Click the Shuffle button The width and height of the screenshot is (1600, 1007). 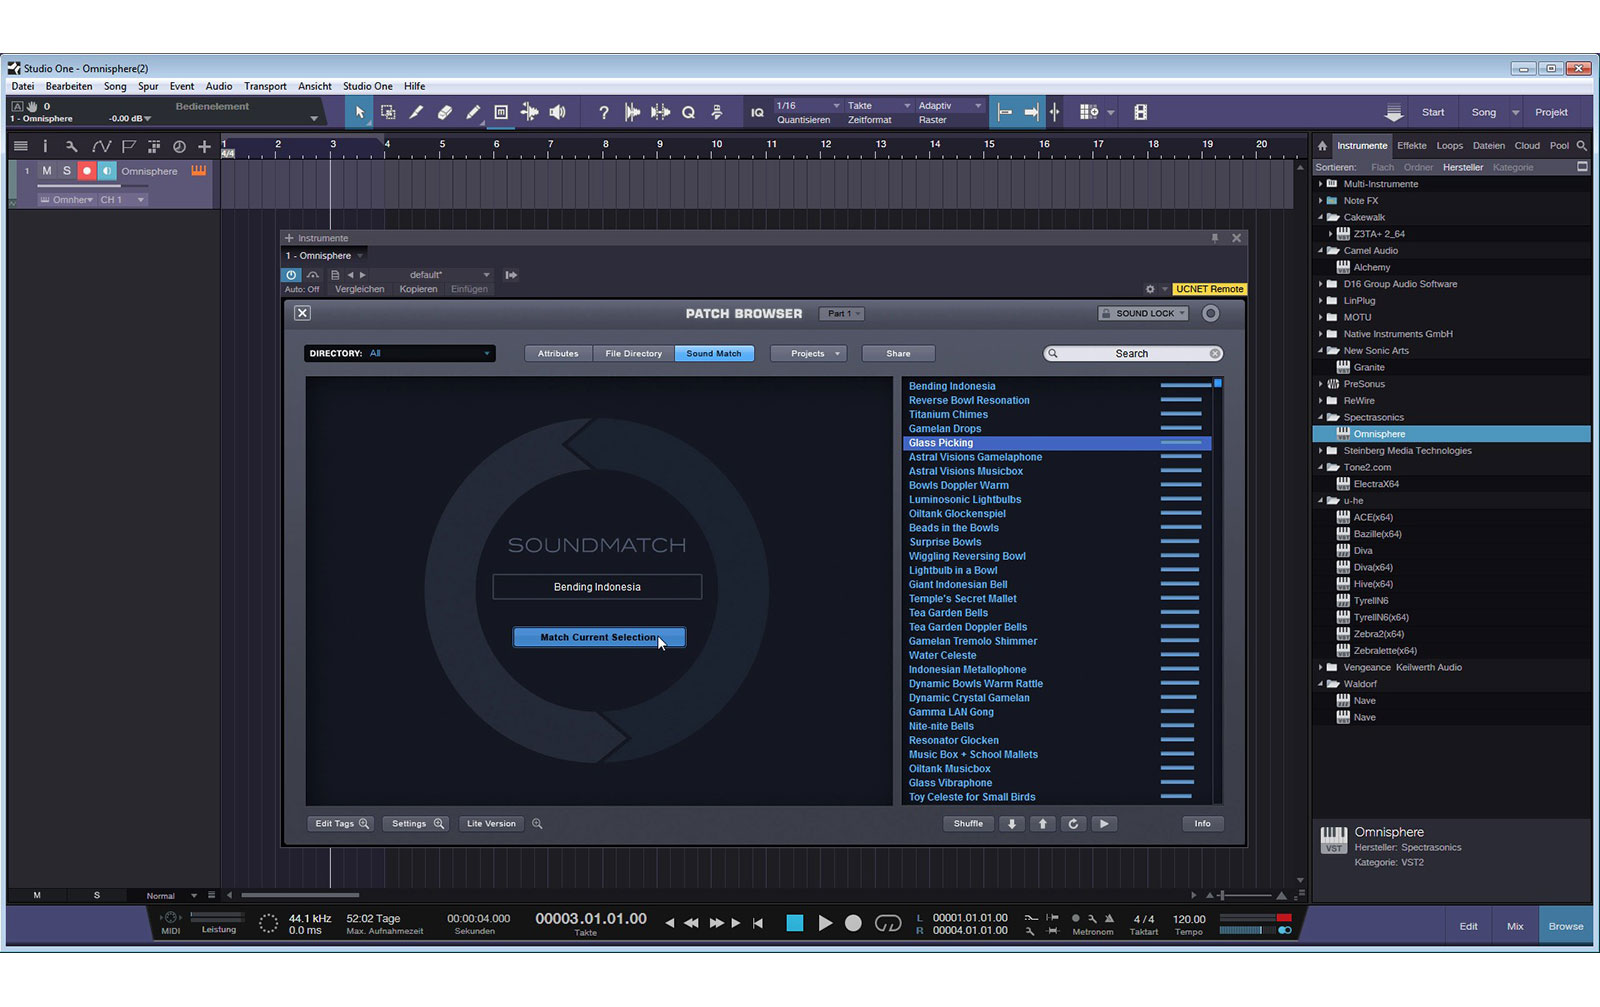[968, 824]
